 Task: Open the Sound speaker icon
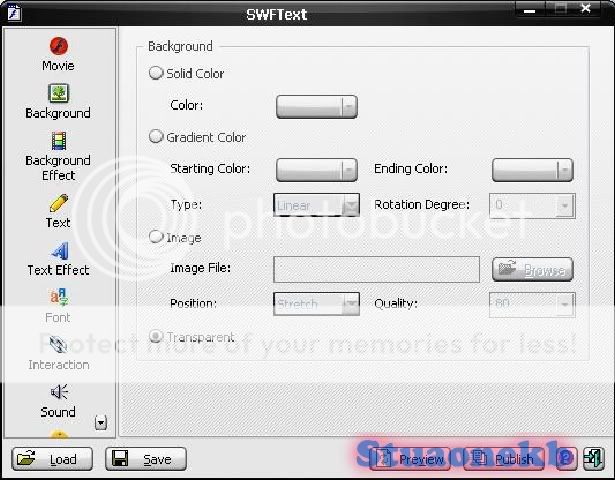click(59, 392)
